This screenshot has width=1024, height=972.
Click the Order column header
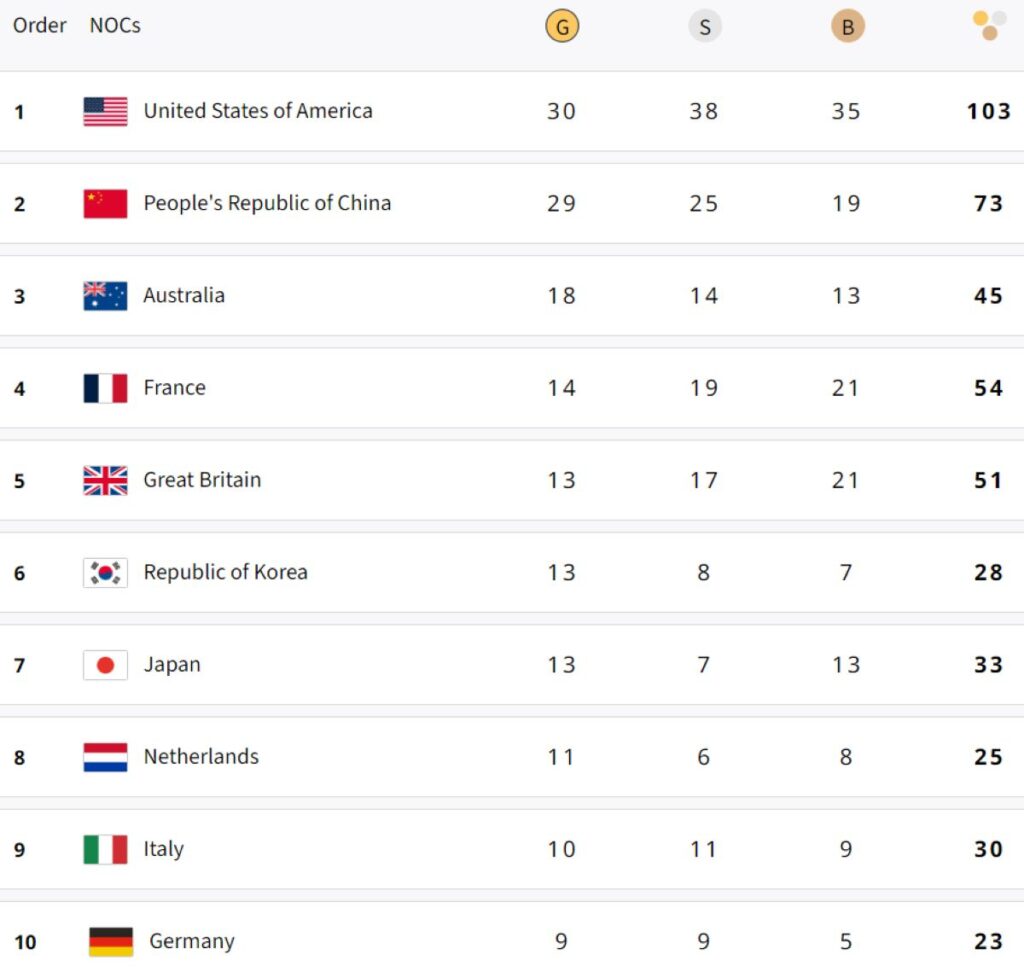39,26
